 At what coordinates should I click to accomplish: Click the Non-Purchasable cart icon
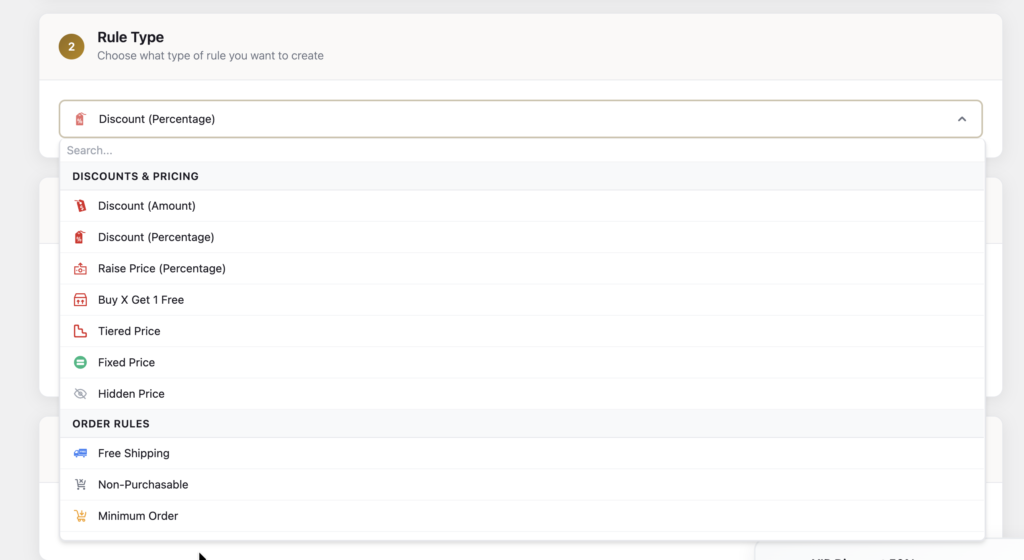(x=80, y=485)
